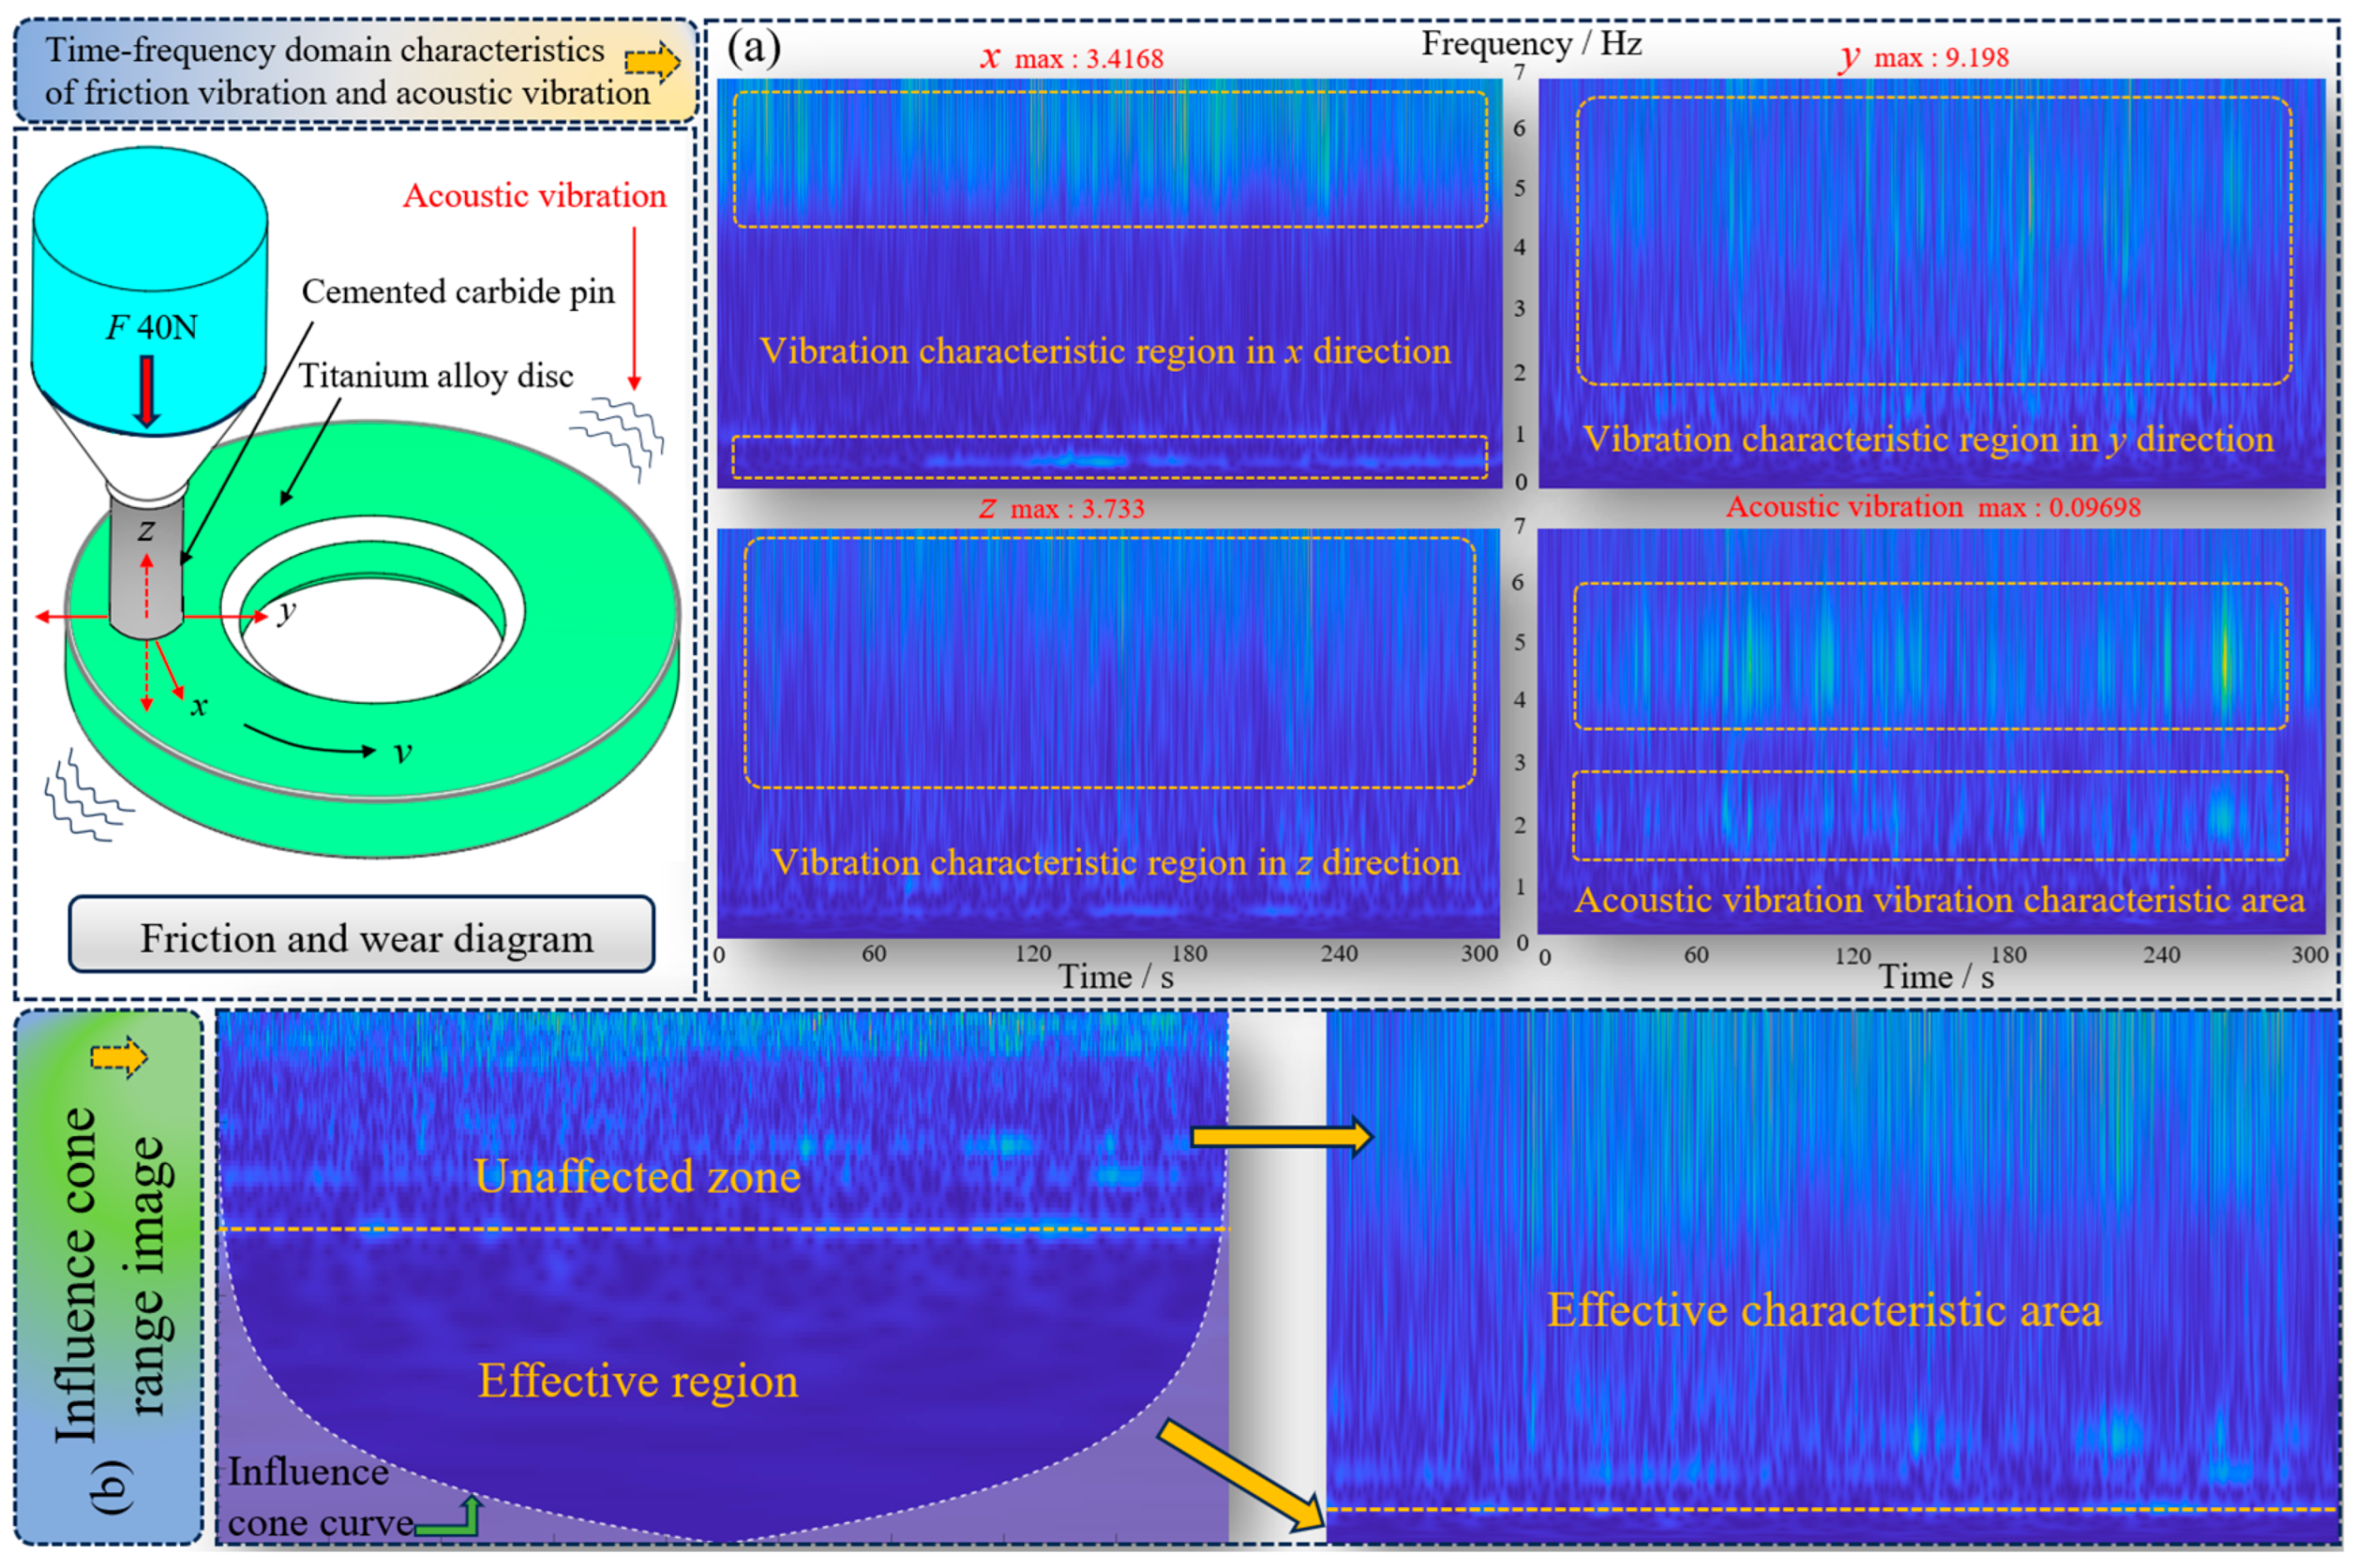This screenshot has height=1568, width=2356.
Task: Click the red force arrow under F 40N
Action: (147, 391)
